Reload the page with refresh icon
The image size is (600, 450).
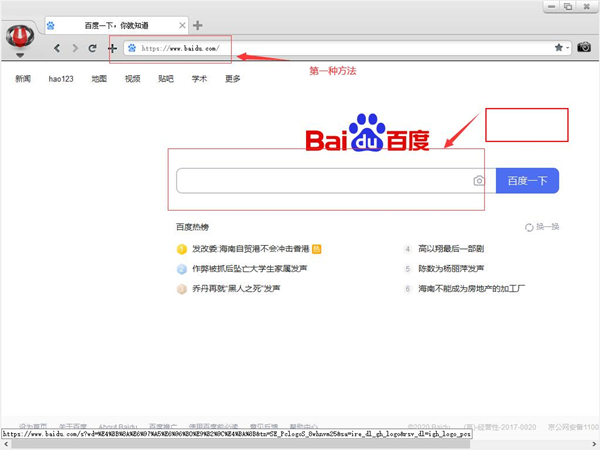pyautogui.click(x=92, y=48)
